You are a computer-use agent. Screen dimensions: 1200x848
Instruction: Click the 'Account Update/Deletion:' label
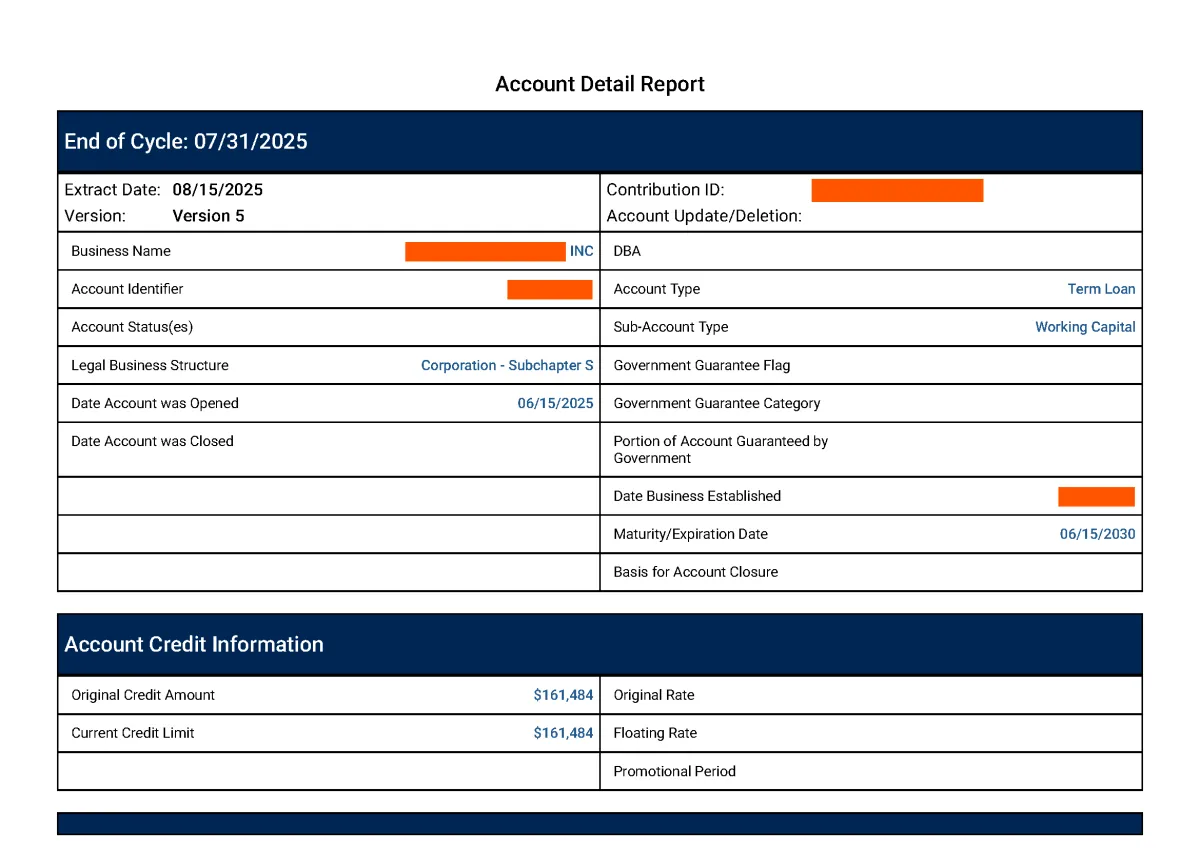pos(704,215)
